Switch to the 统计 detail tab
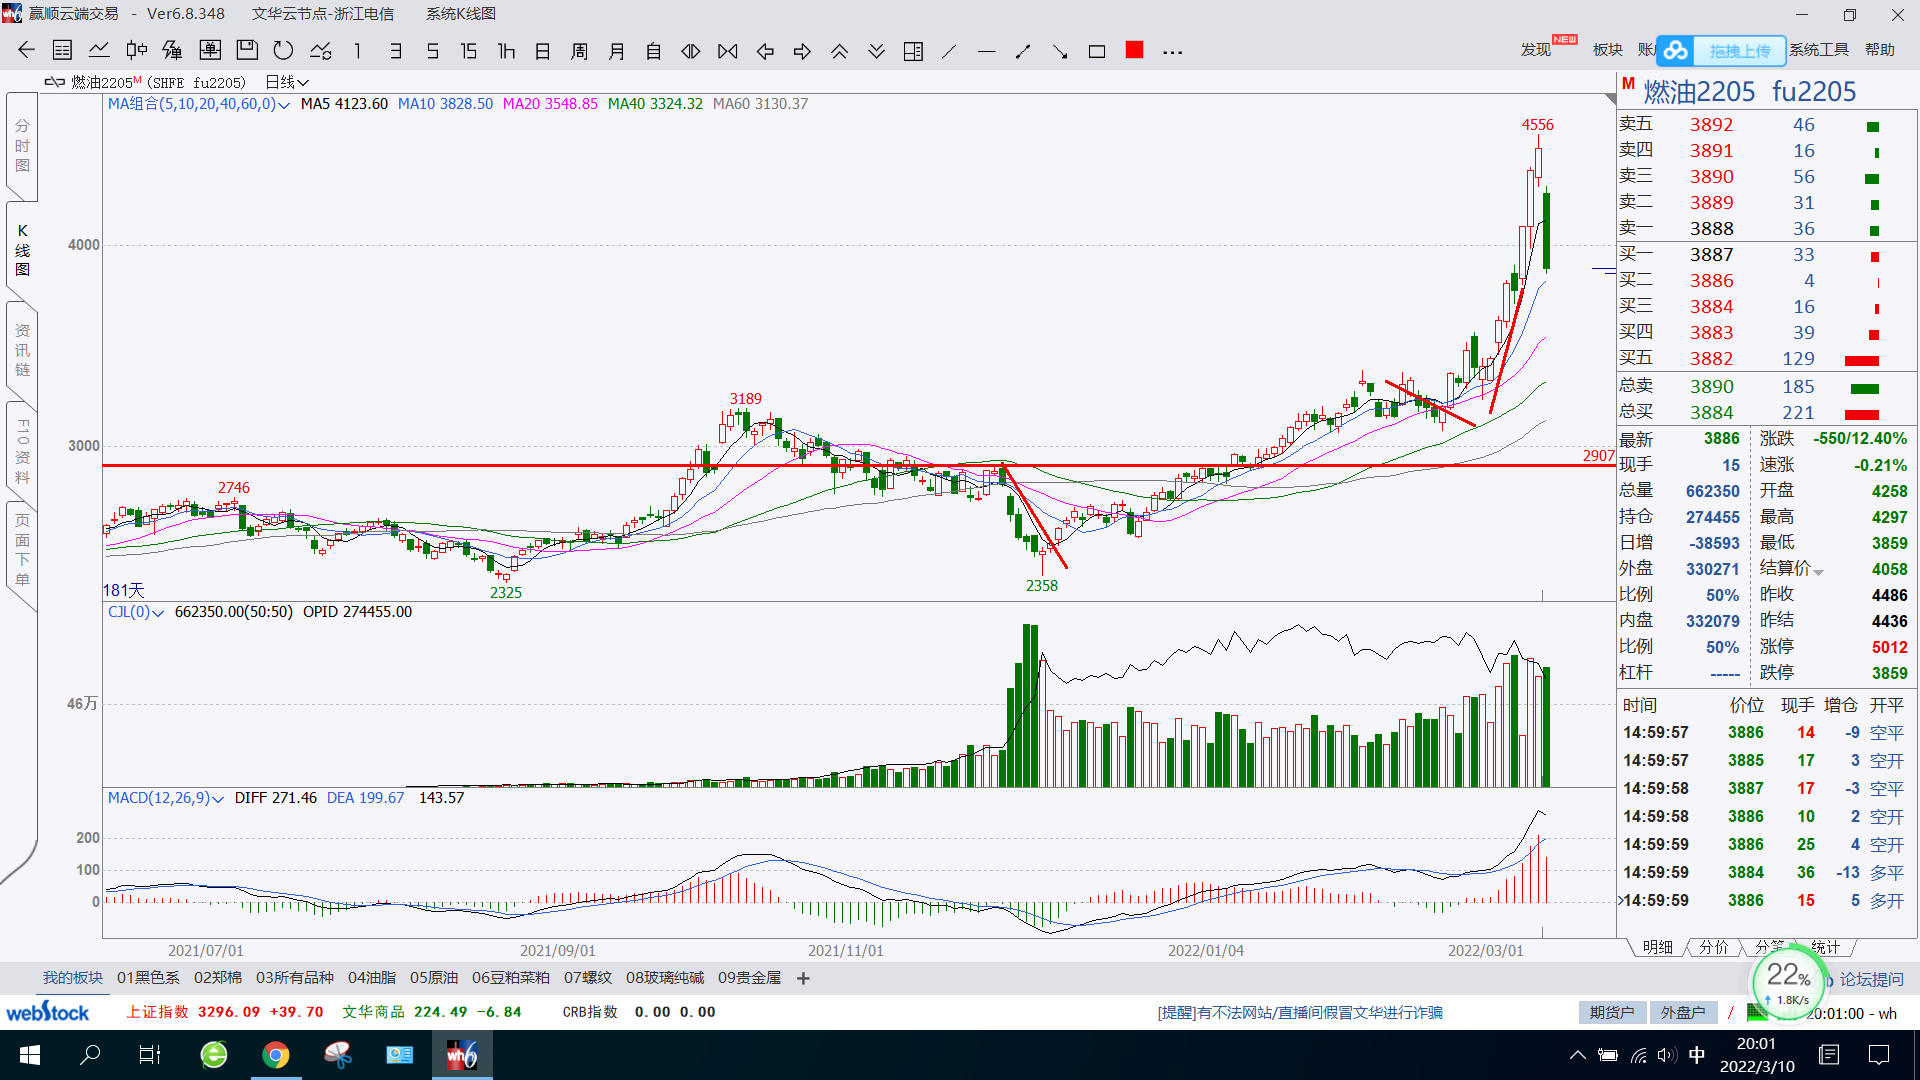1920x1080 pixels. click(1826, 947)
